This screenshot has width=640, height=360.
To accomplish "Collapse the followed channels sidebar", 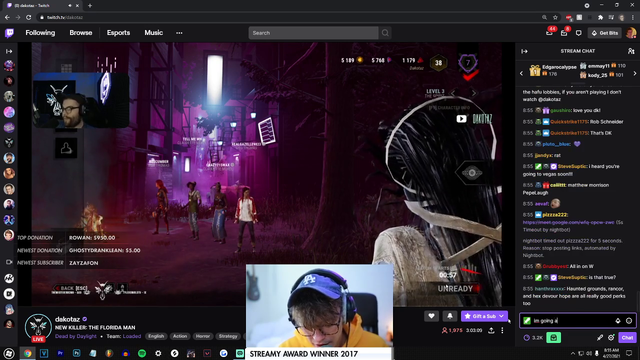I will click(x=9, y=51).
